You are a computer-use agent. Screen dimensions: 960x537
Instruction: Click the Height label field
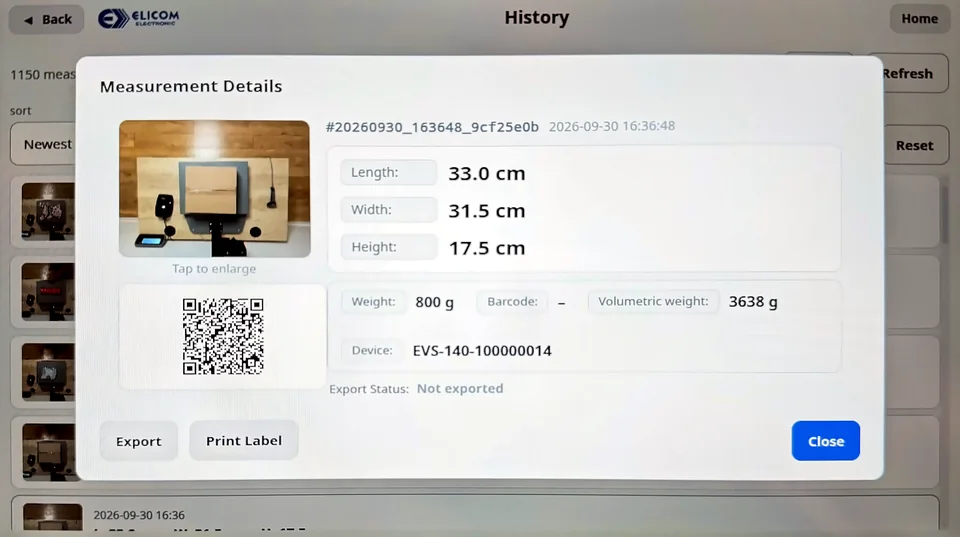pos(388,247)
